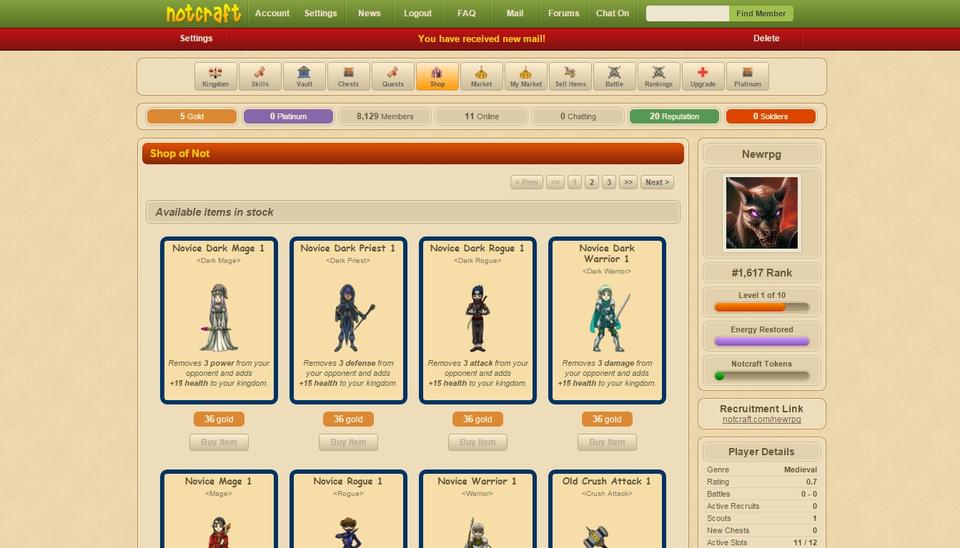960x548 pixels.
Task: Open the Skills icon
Action: [260, 77]
